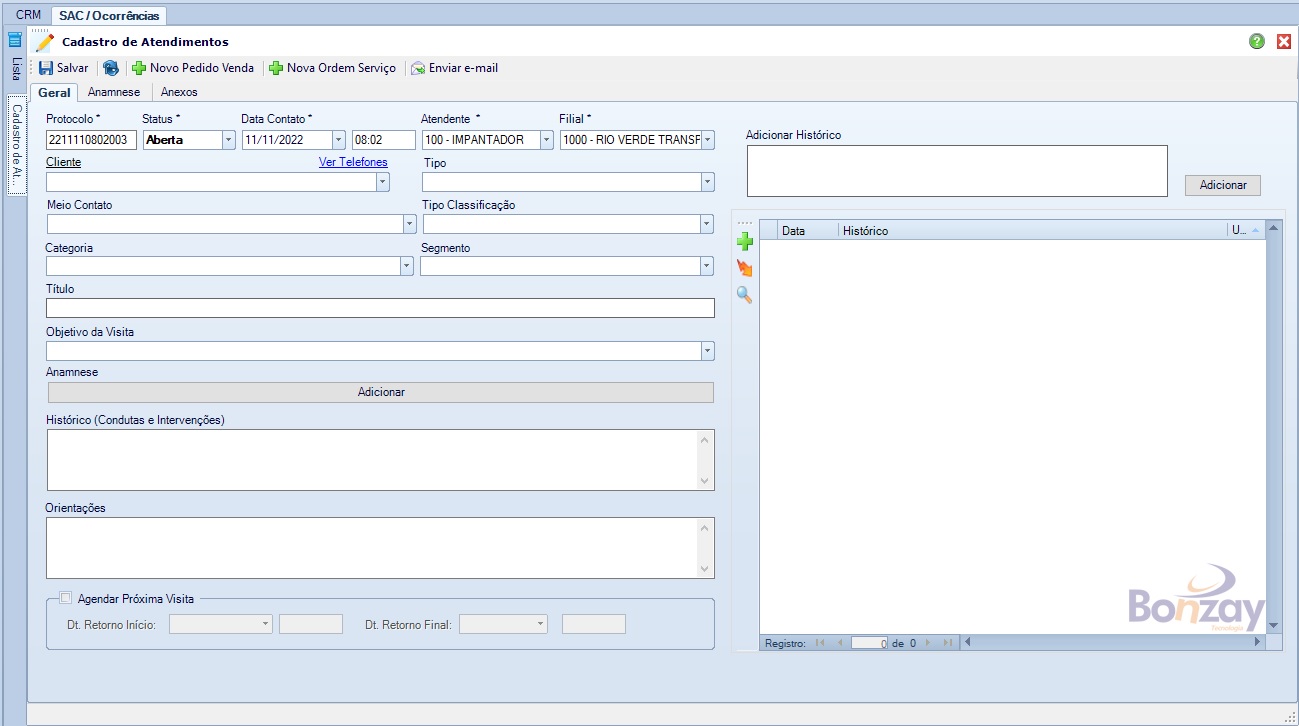Screen dimensions: 1299x726
Task: Click the U... column header in grid
Action: point(1246,230)
